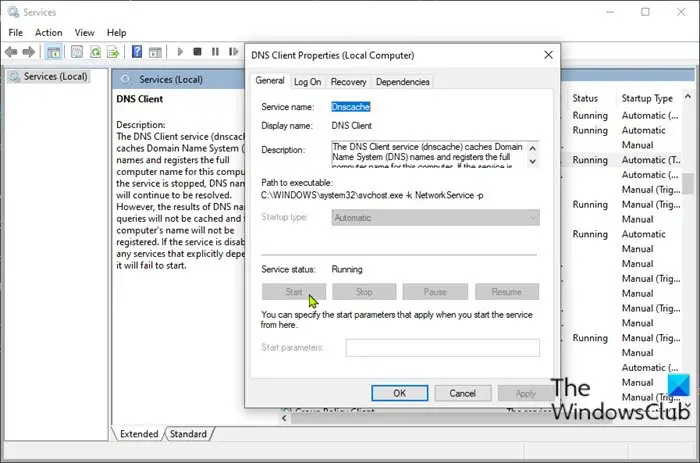Click the DNS Client display name text
700x463 pixels.
coord(352,126)
